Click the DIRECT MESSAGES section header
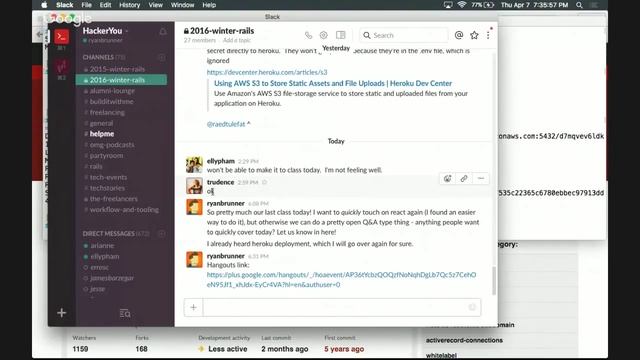This screenshot has height=360, width=640. point(116,233)
